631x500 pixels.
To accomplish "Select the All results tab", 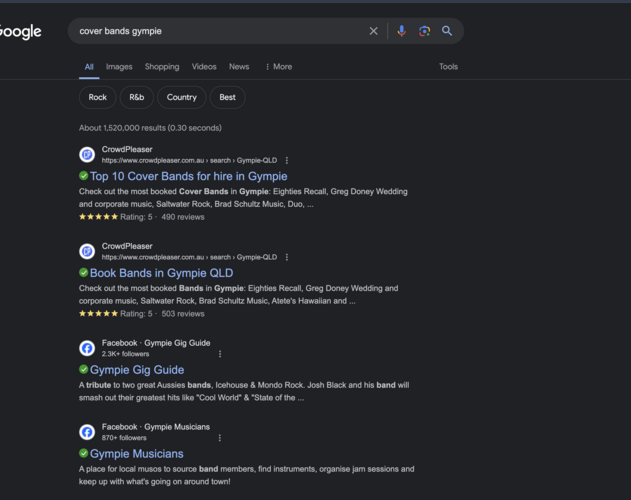I will click(x=89, y=67).
